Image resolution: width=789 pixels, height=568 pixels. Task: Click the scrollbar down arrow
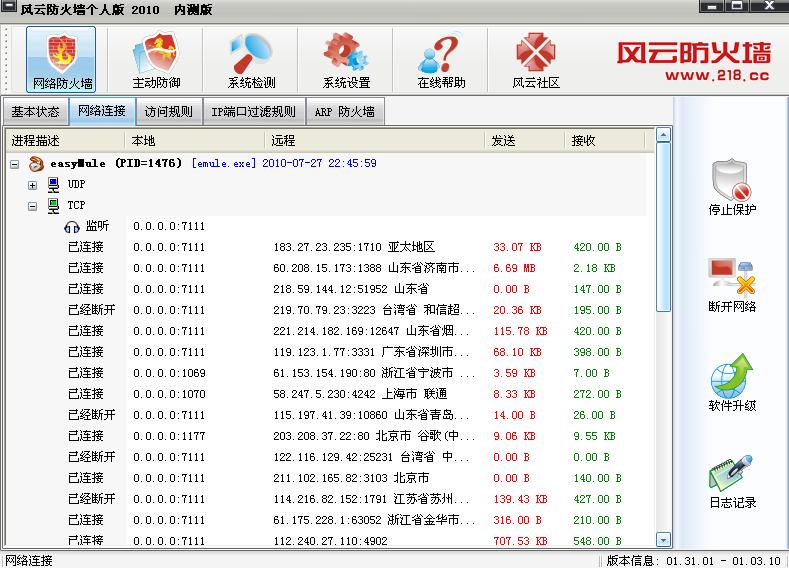(x=664, y=540)
